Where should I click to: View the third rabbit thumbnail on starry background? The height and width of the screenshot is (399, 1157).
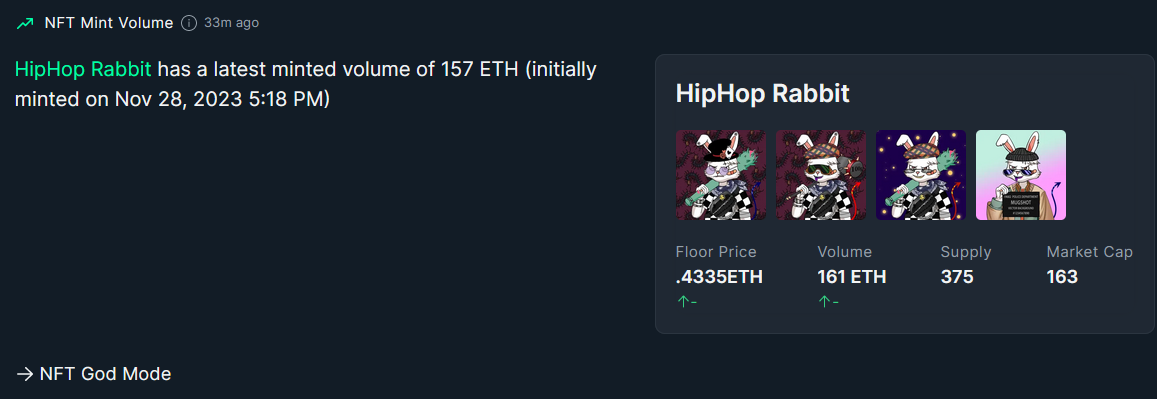click(921, 175)
